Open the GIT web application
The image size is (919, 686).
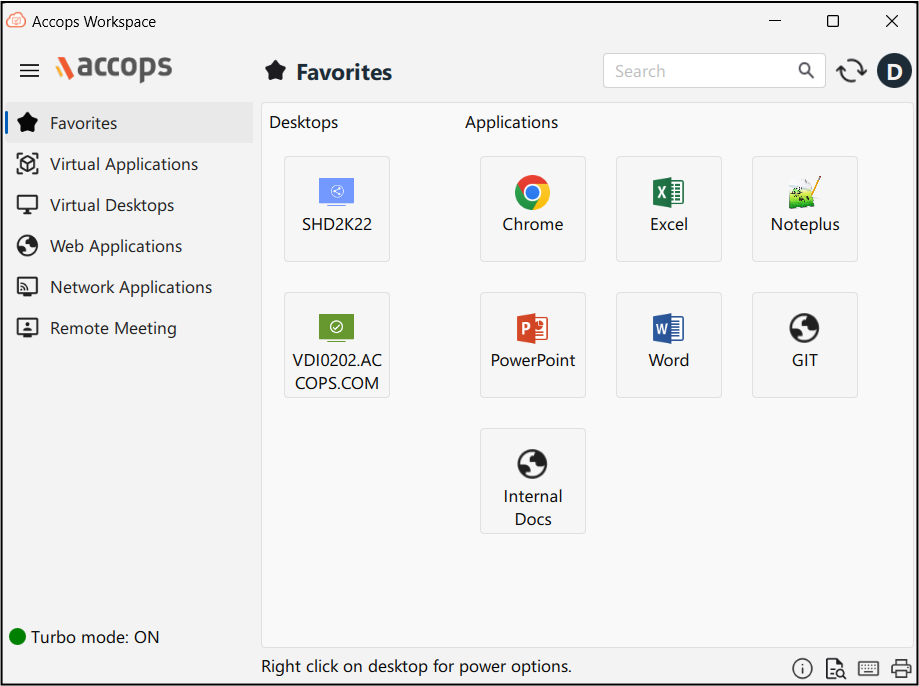(x=805, y=345)
